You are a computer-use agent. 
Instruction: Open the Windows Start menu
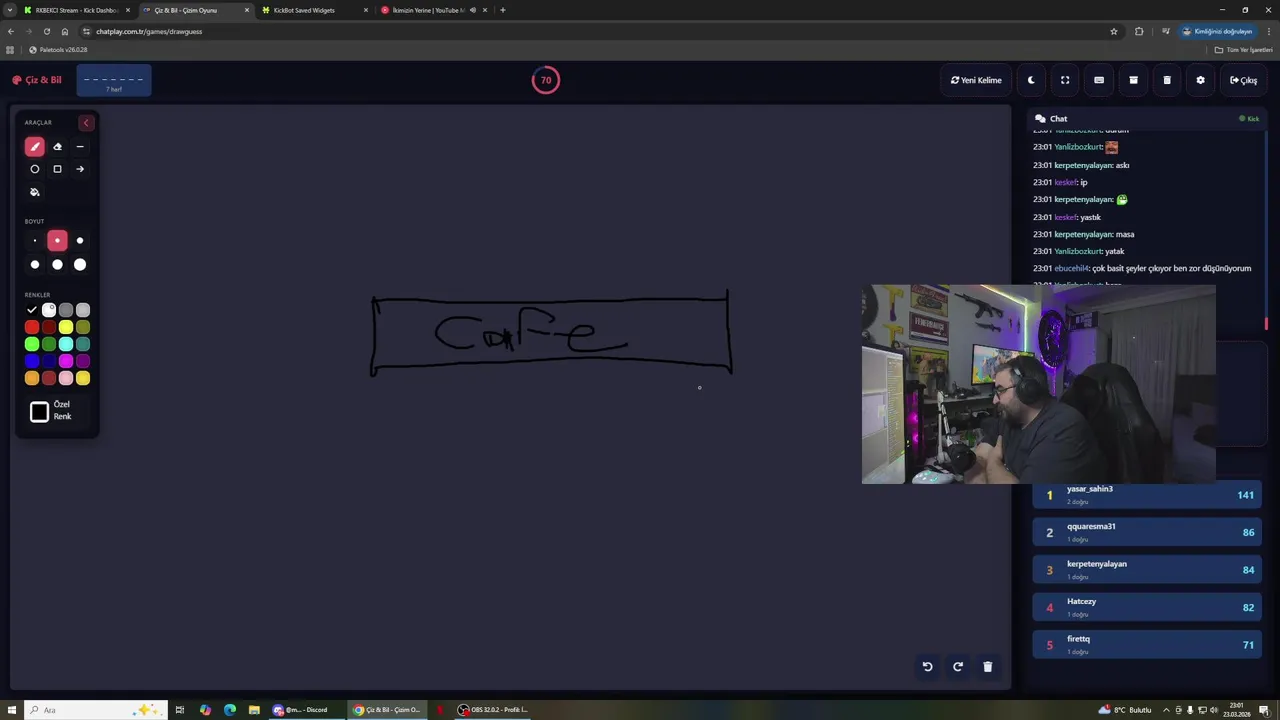pyautogui.click(x=12, y=710)
